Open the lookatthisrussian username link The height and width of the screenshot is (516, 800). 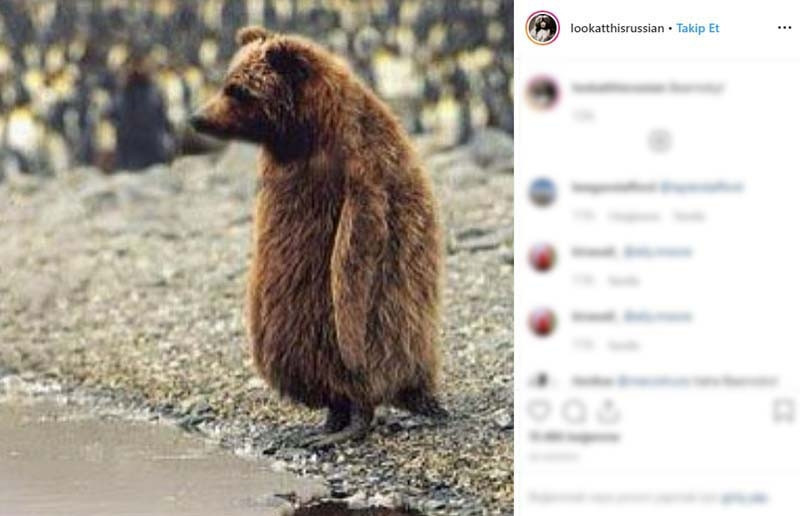[617, 28]
